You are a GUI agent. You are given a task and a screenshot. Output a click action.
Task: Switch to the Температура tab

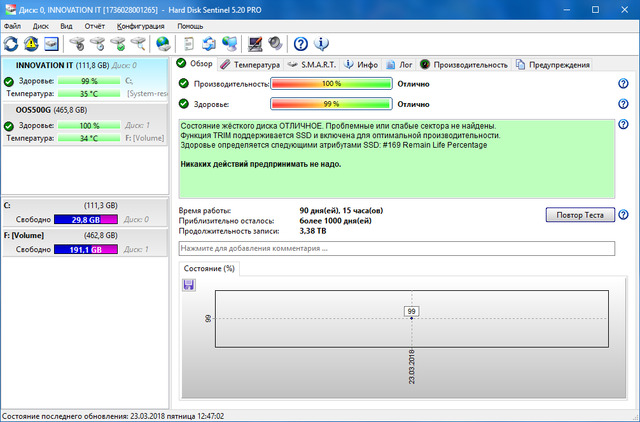(250, 65)
